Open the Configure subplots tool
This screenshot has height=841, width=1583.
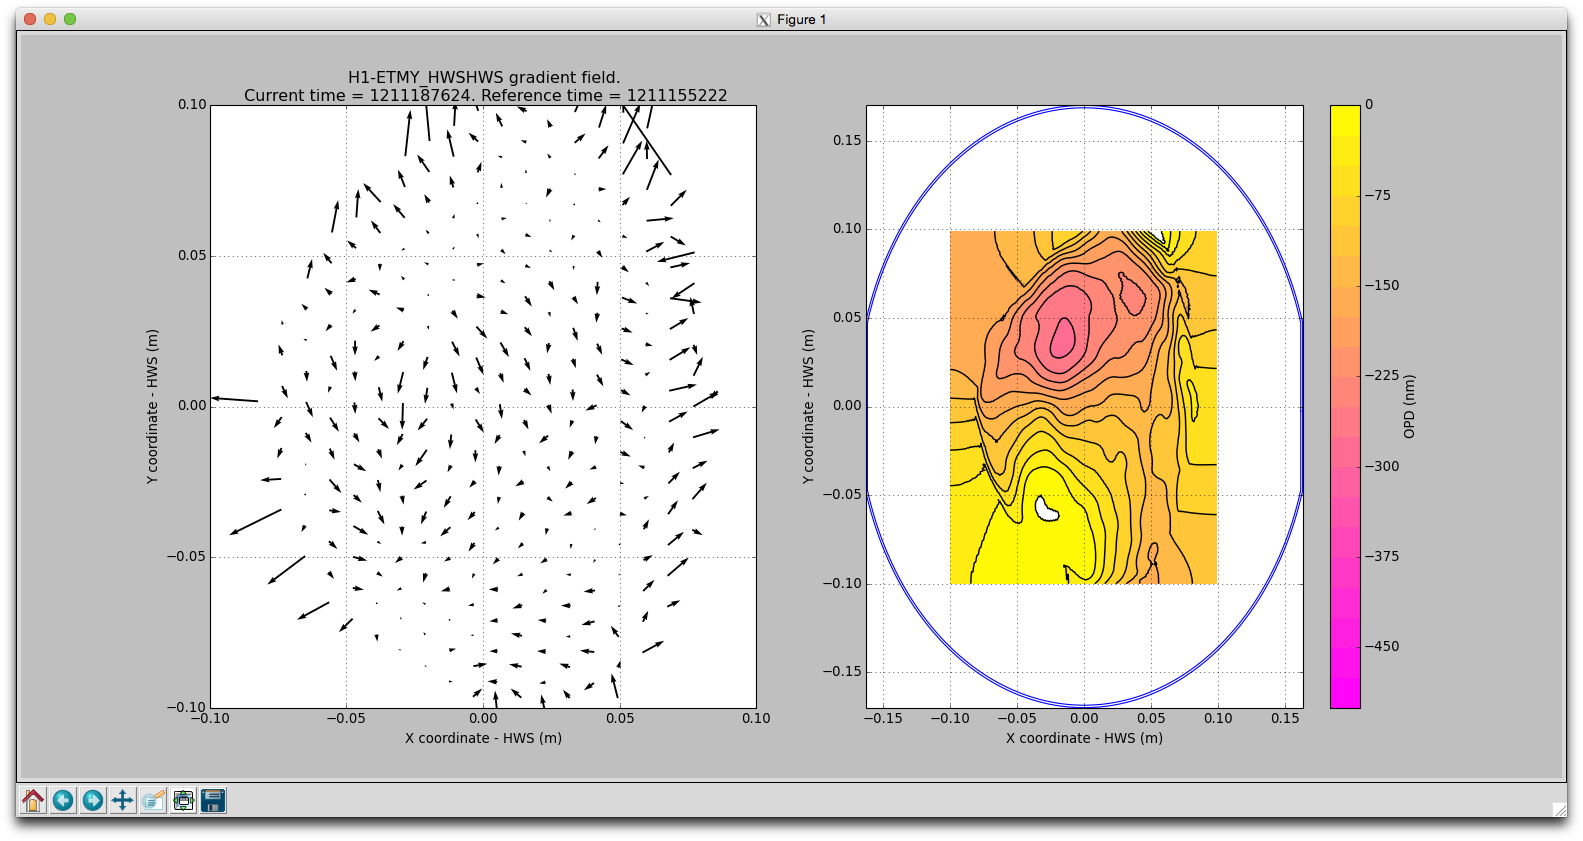tap(183, 800)
